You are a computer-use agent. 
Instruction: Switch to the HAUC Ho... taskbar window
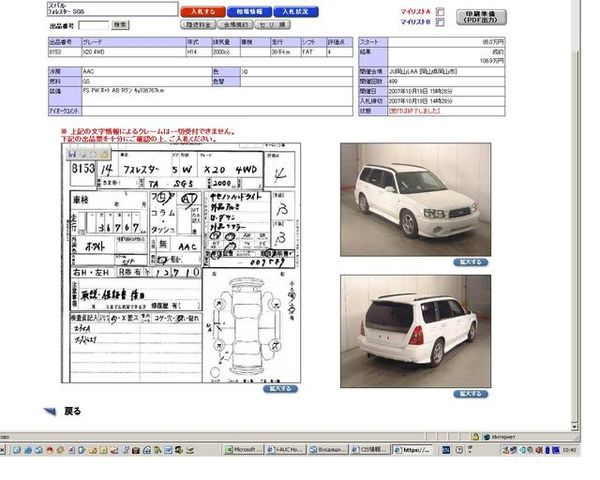pyautogui.click(x=286, y=450)
